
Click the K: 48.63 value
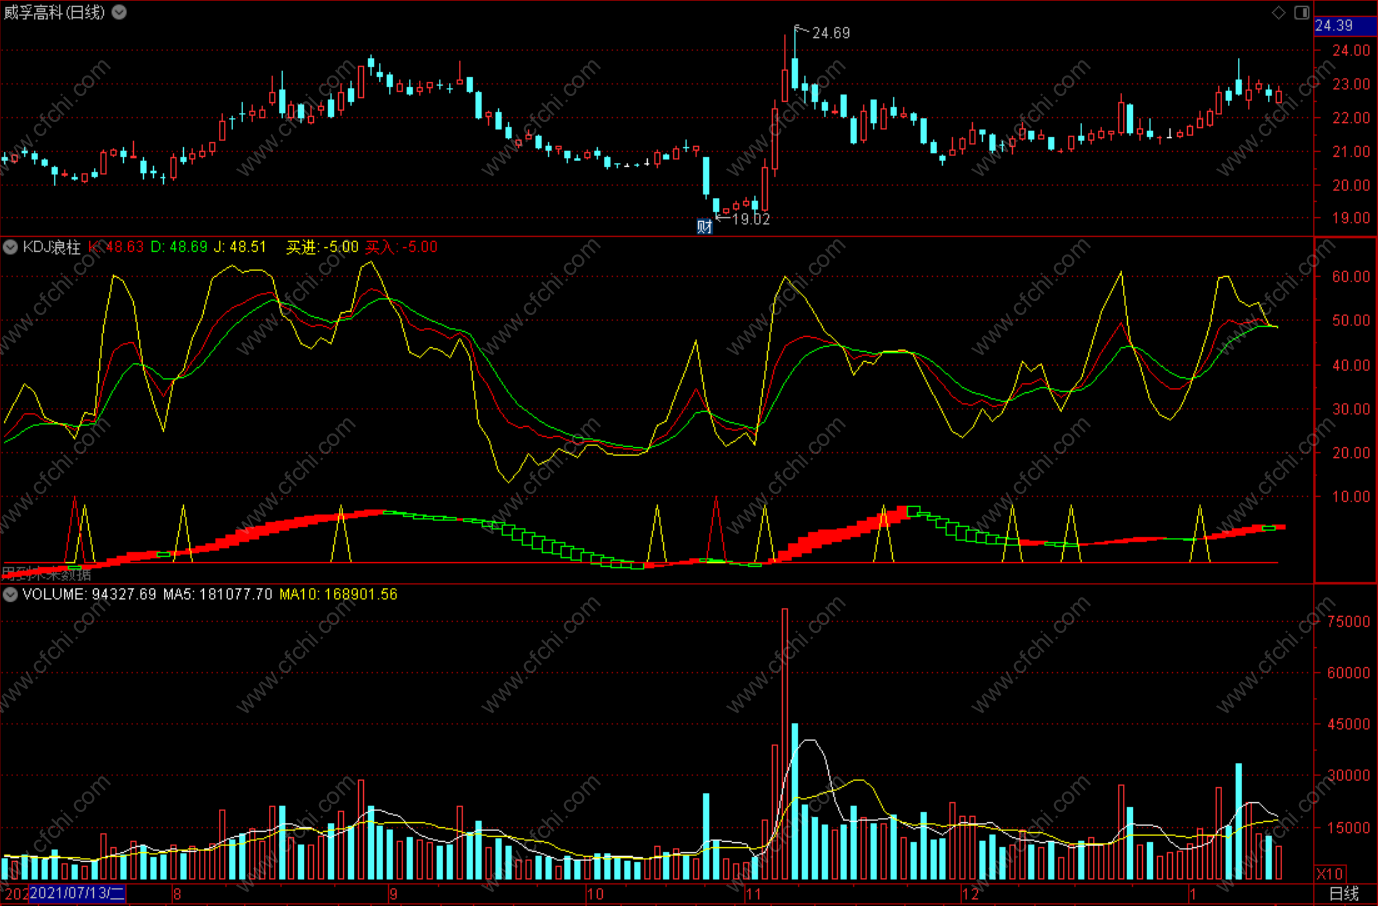coord(116,247)
